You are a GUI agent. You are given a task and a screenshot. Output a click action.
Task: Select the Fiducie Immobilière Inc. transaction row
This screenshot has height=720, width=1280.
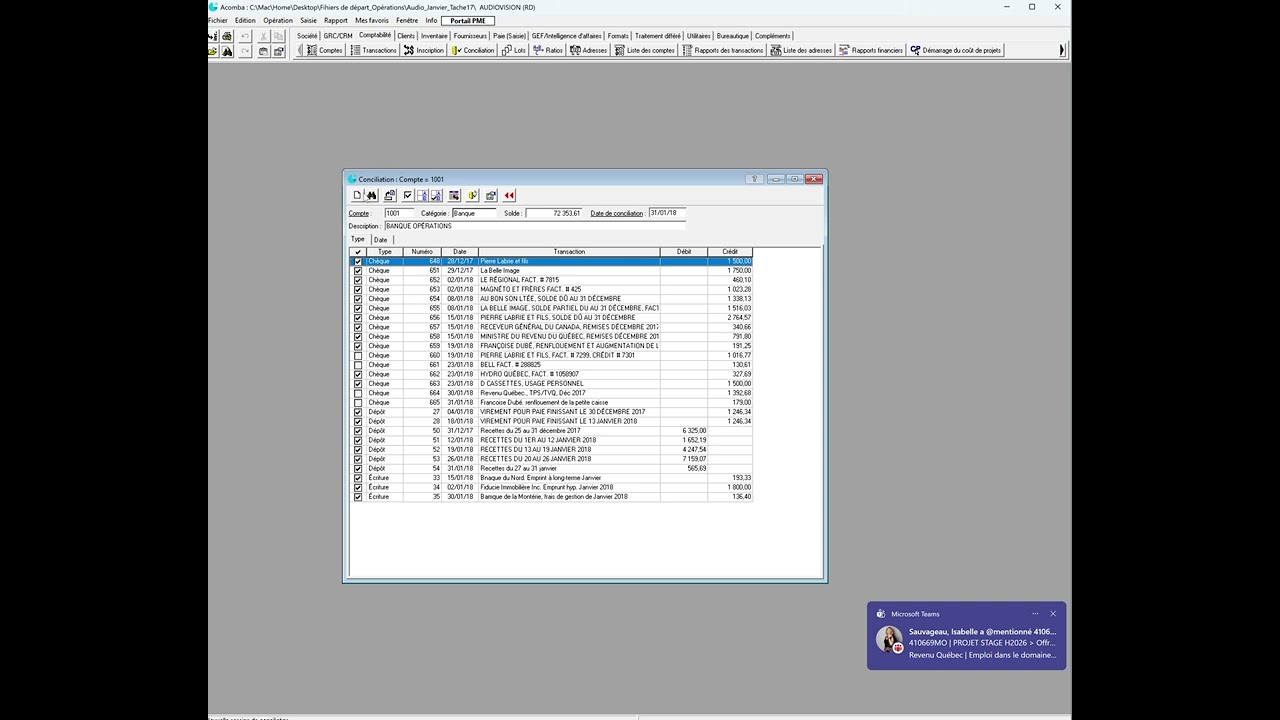tap(551, 487)
